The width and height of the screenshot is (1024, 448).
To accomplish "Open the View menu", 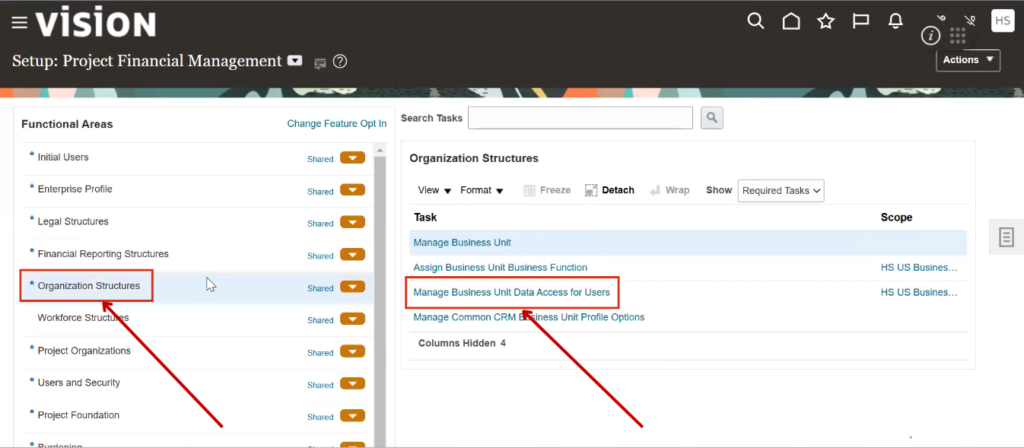I will pyautogui.click(x=434, y=190).
